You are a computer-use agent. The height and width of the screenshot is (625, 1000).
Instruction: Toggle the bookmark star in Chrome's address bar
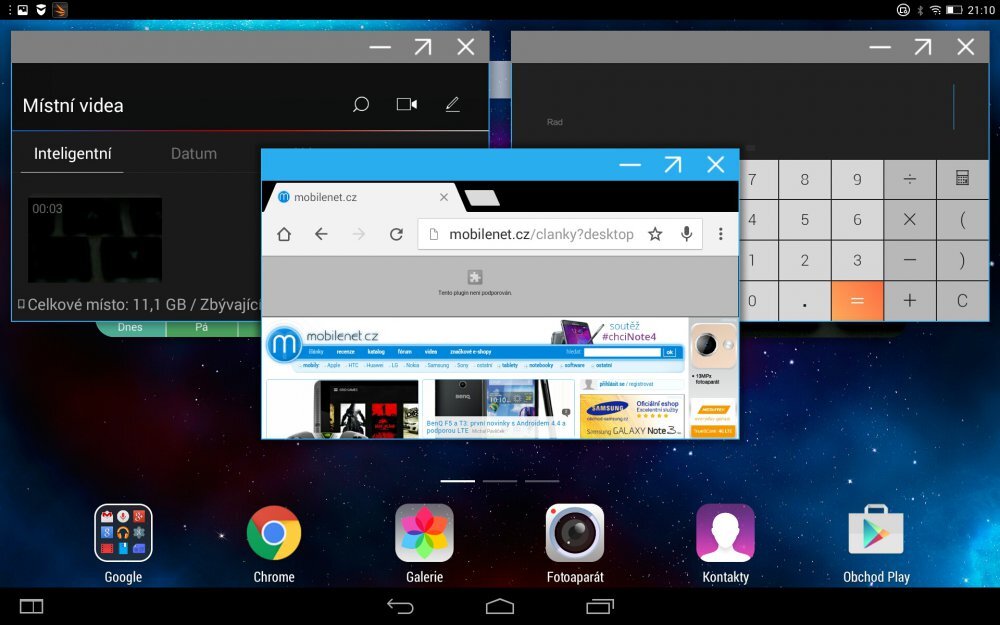655,233
